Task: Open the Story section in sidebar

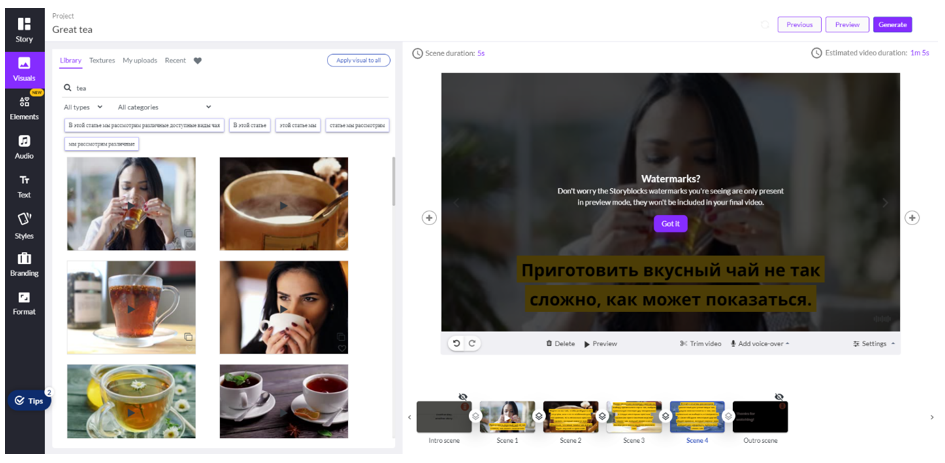Action: [x=24, y=30]
